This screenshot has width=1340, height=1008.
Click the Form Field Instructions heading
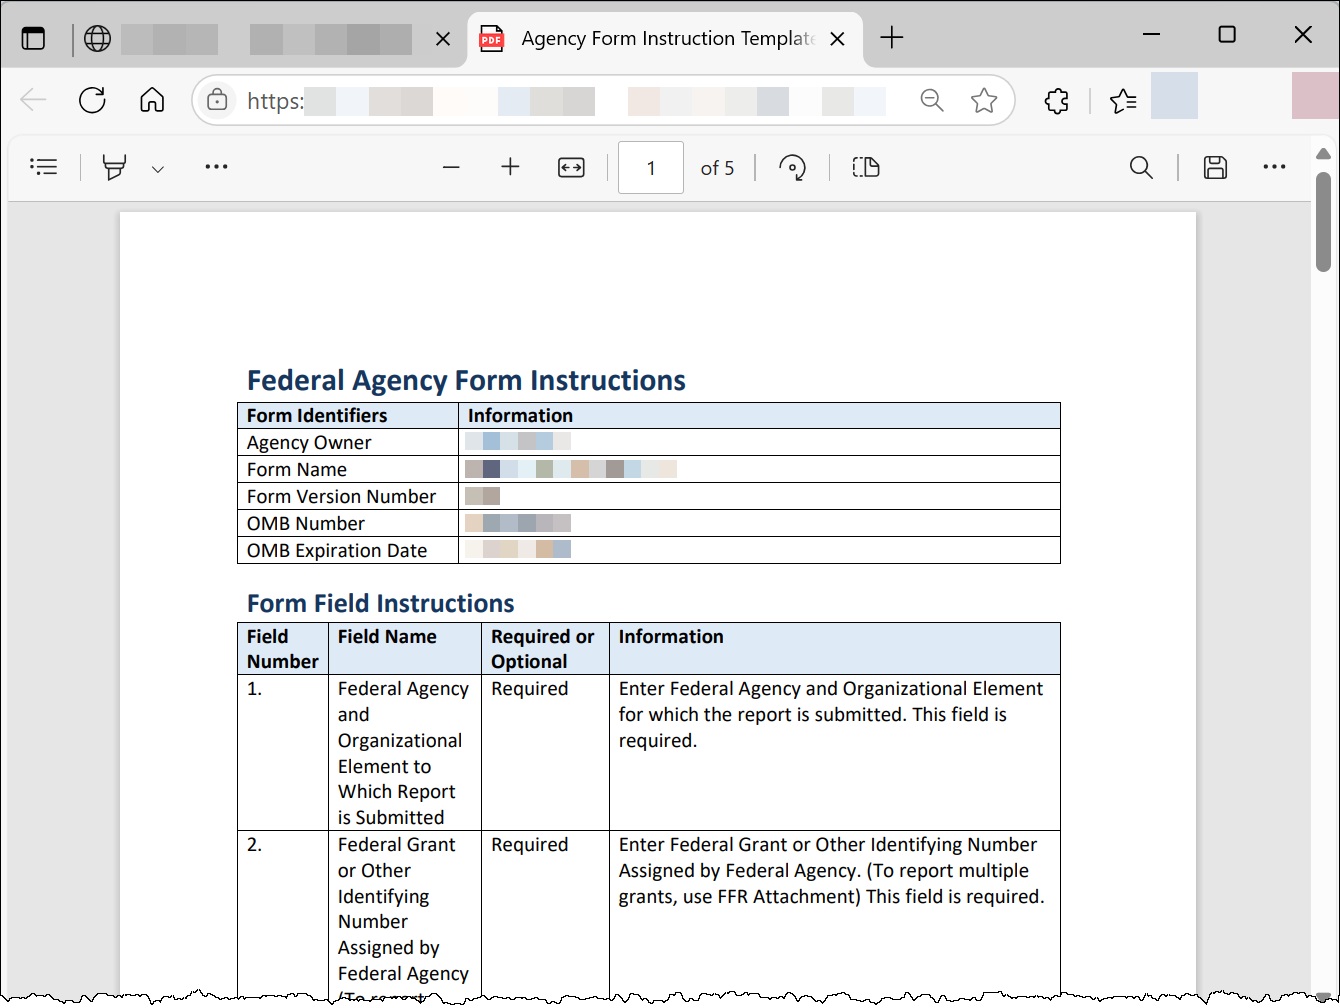coord(380,603)
